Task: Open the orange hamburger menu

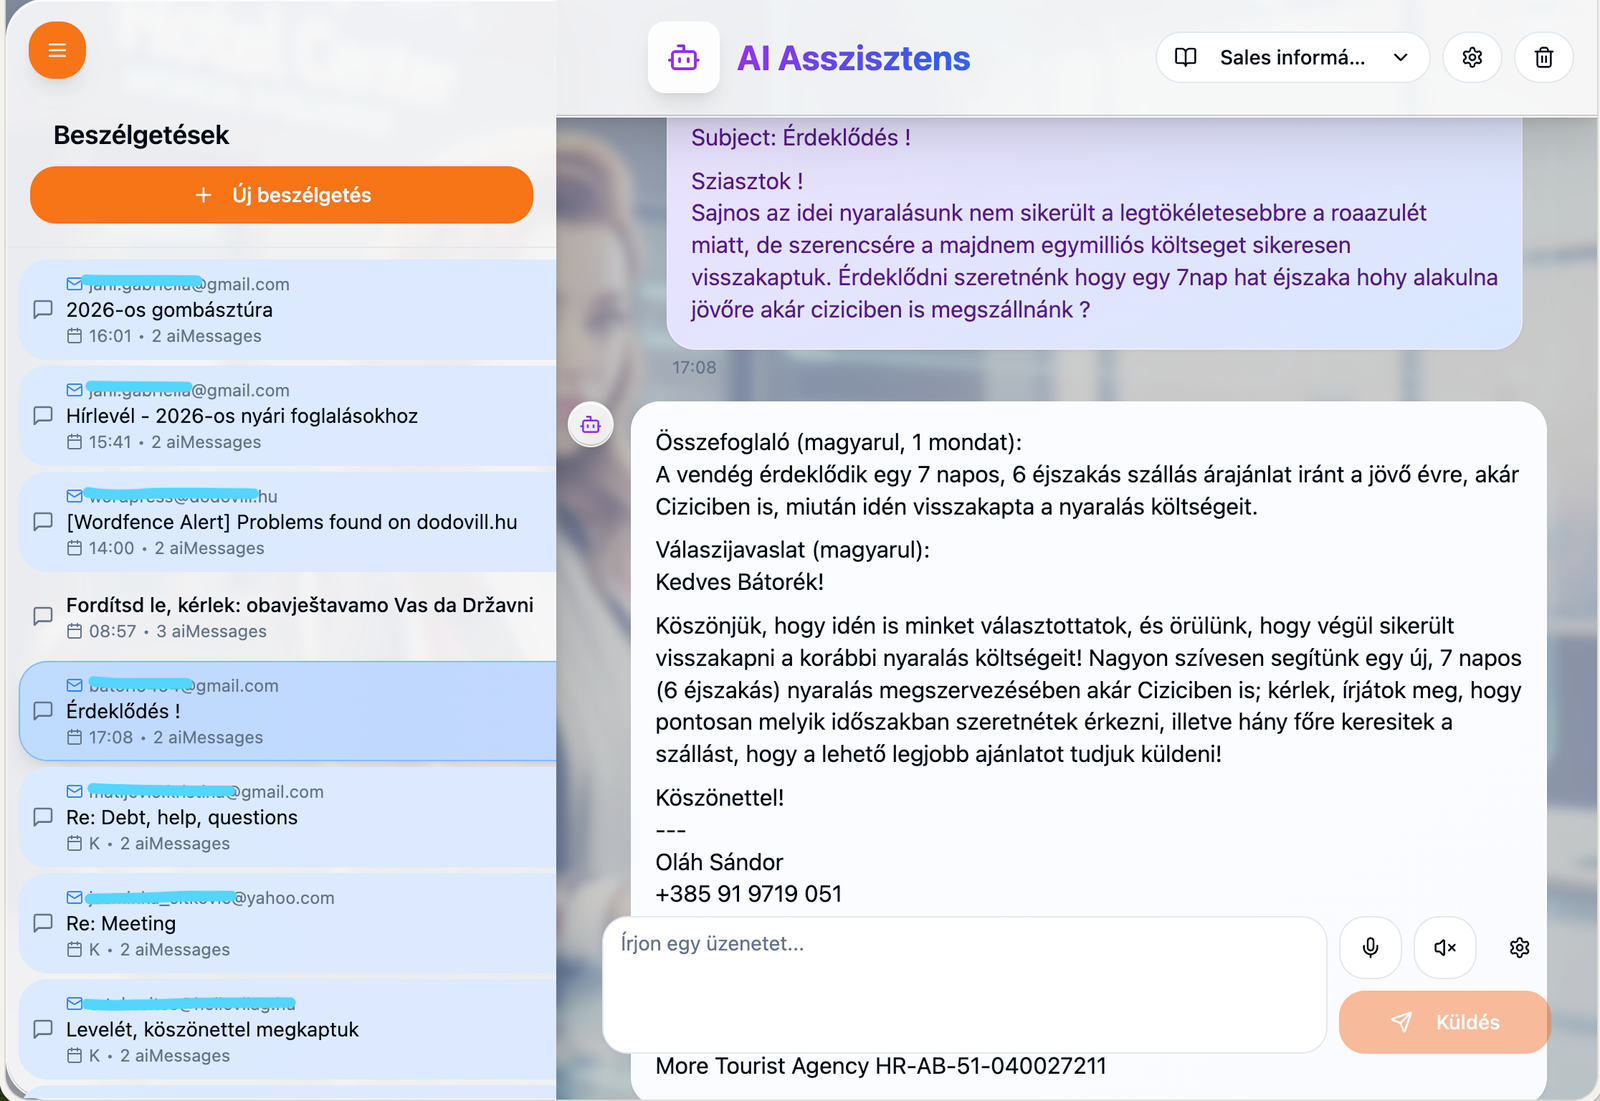Action: pos(57,50)
